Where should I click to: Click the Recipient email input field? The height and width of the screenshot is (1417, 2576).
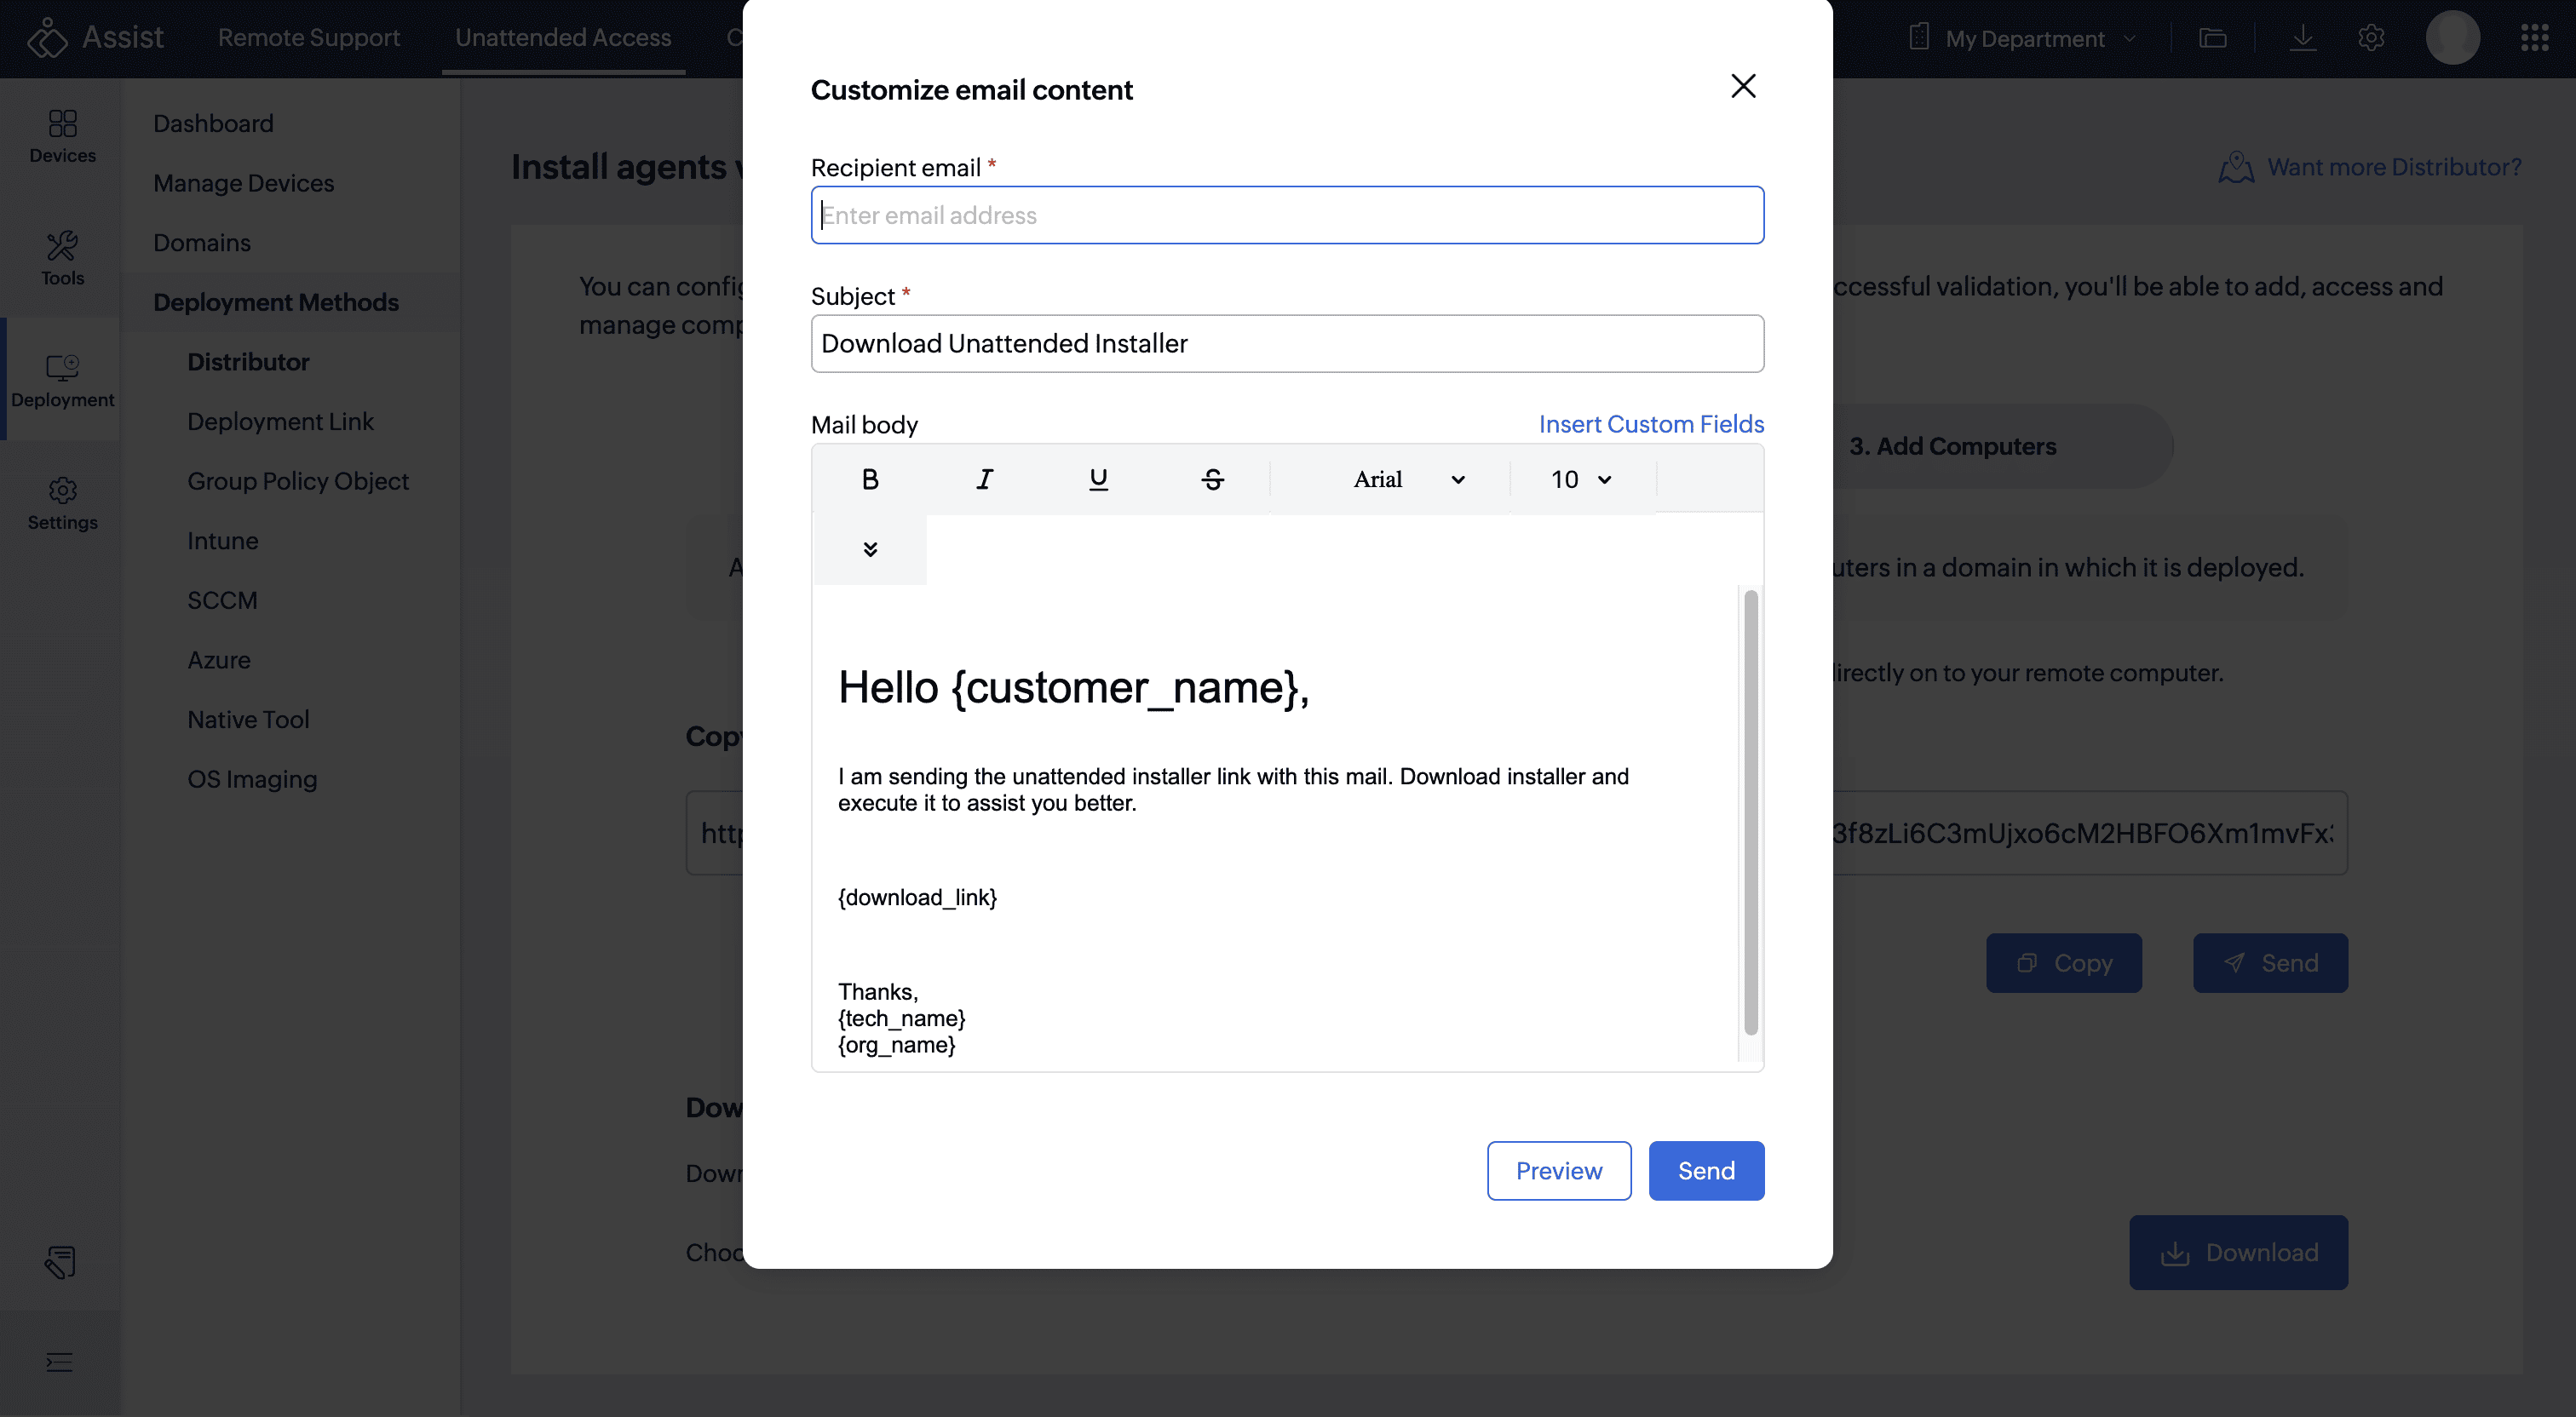(1287, 215)
